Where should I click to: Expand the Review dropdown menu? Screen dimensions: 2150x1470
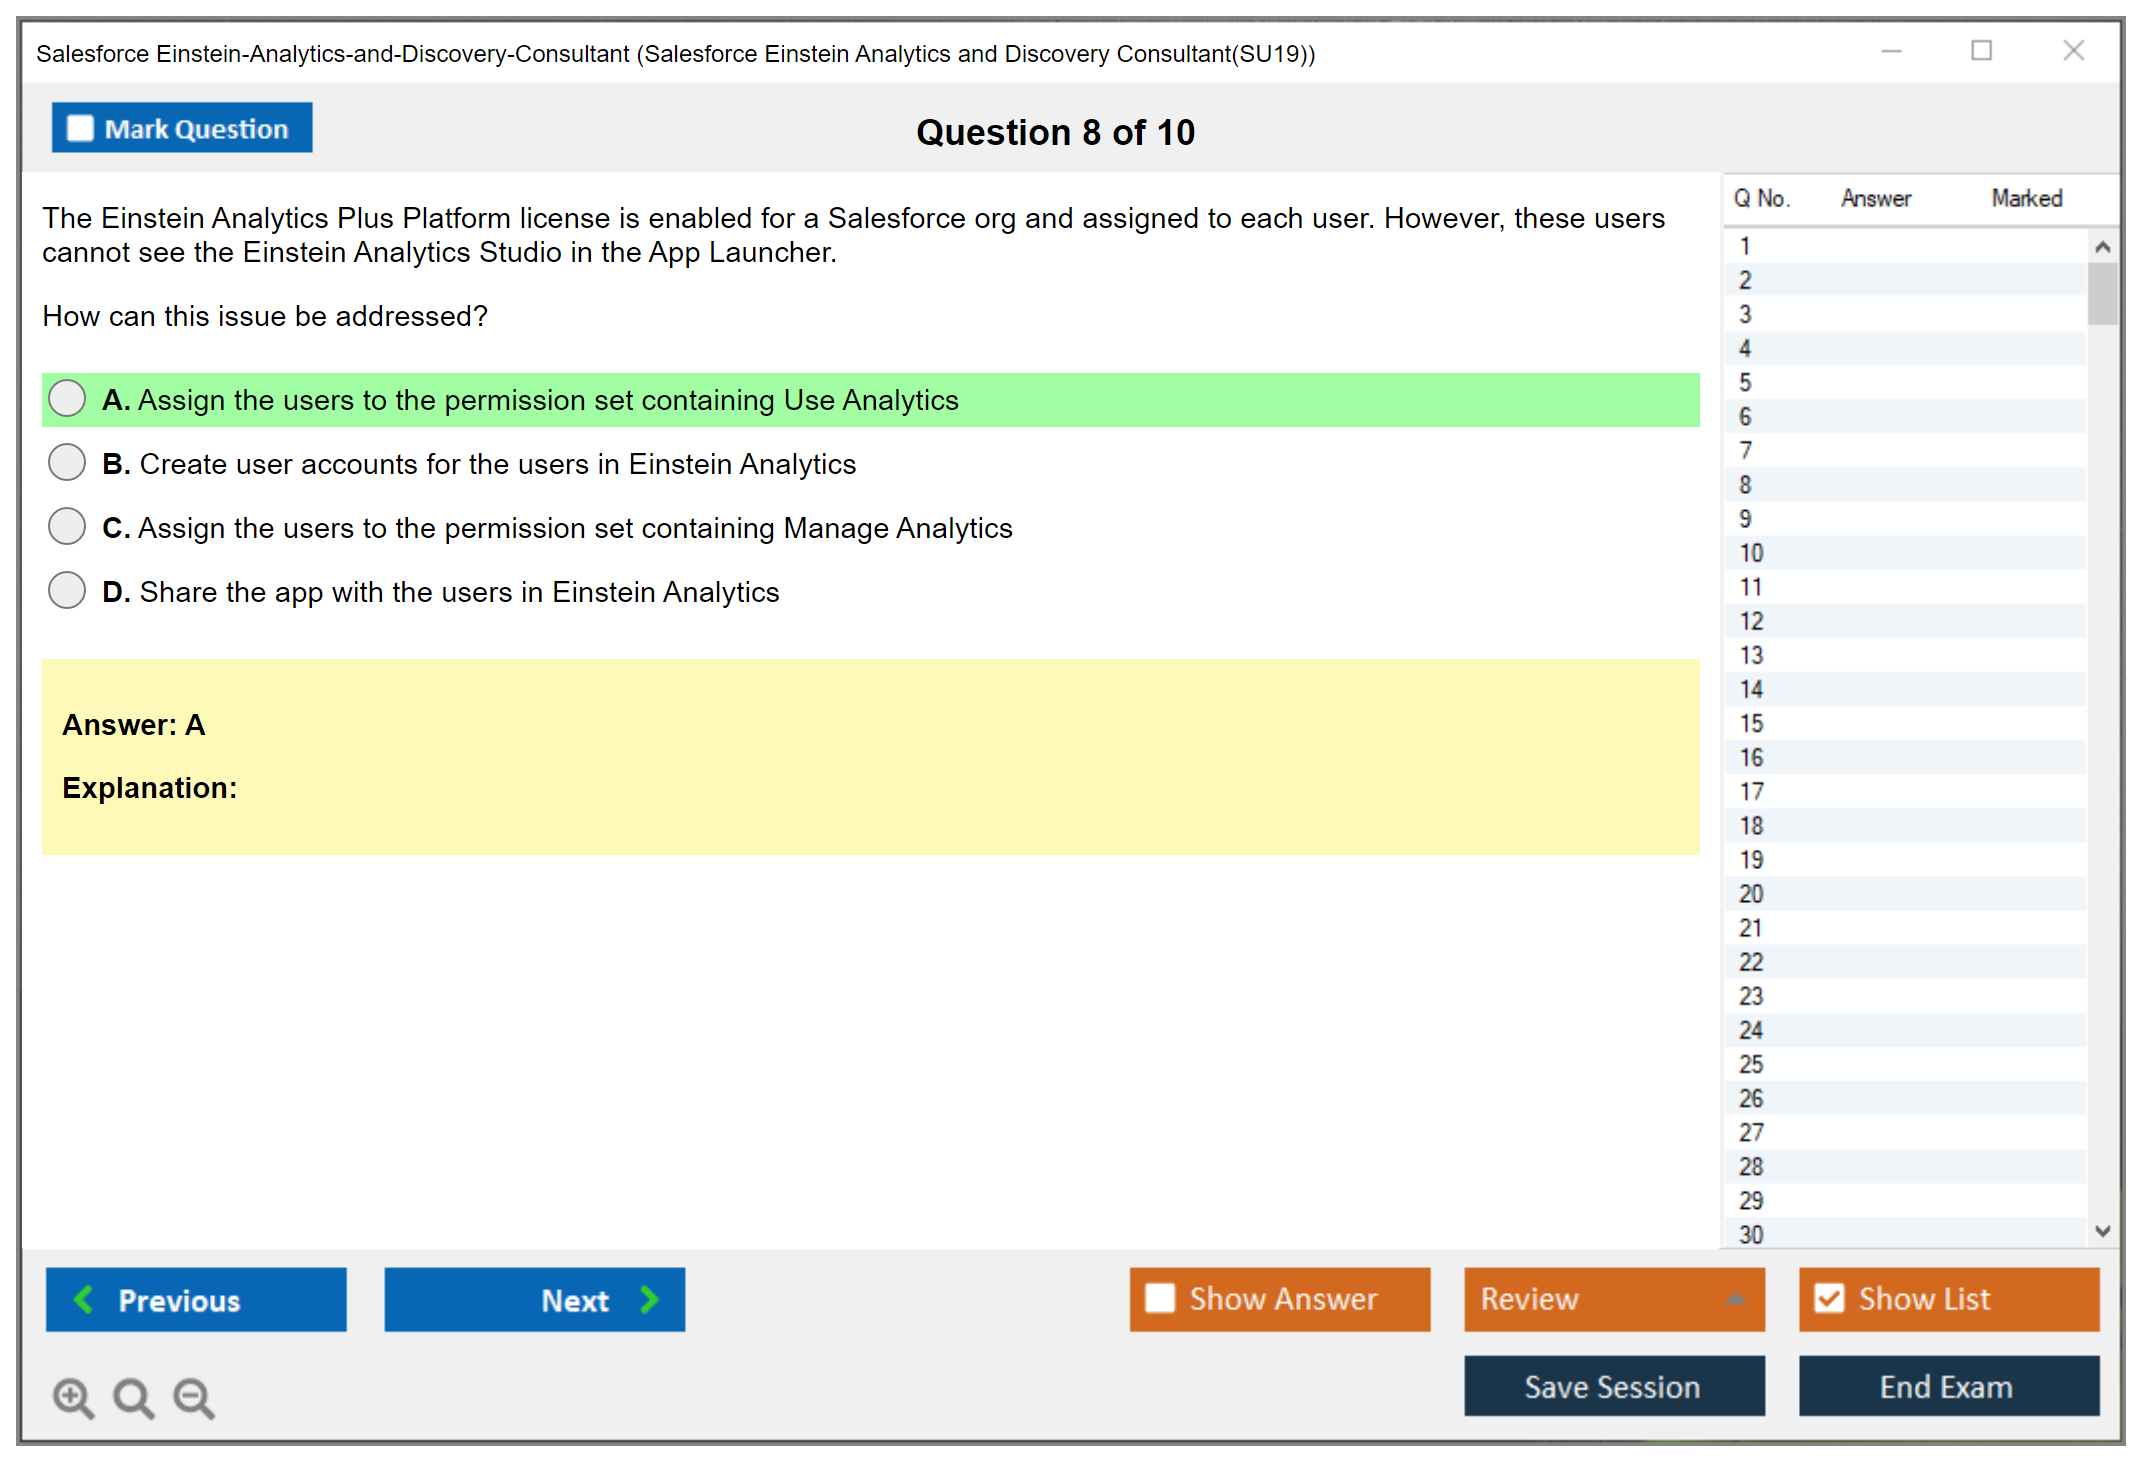pos(1735,1299)
